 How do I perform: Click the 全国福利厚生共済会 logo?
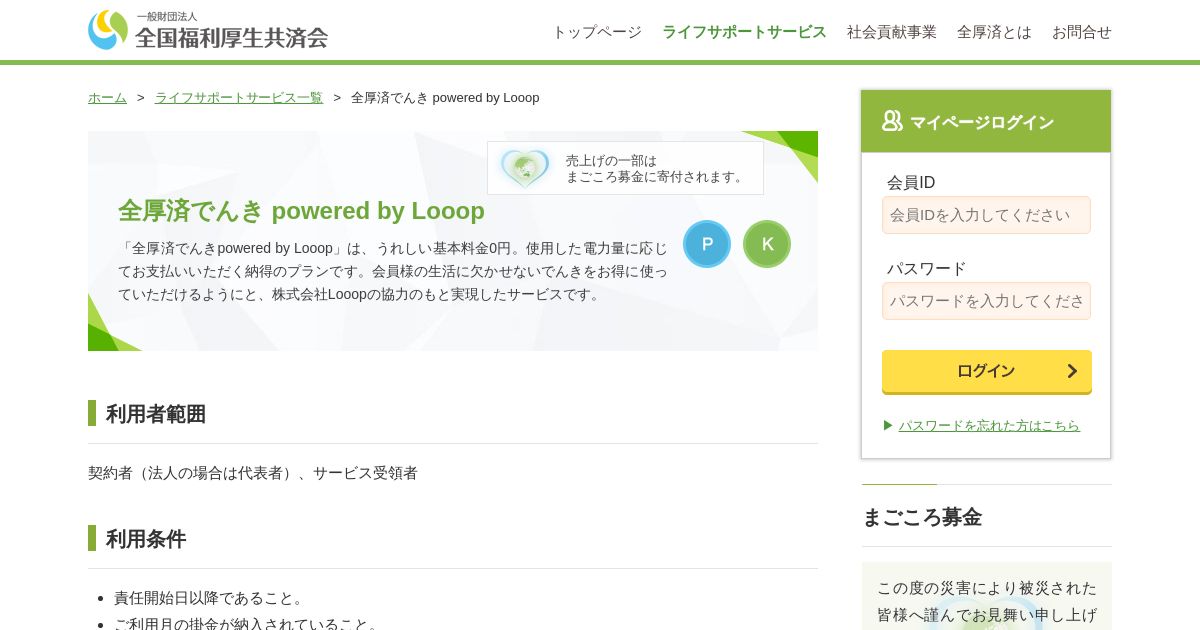tap(208, 30)
